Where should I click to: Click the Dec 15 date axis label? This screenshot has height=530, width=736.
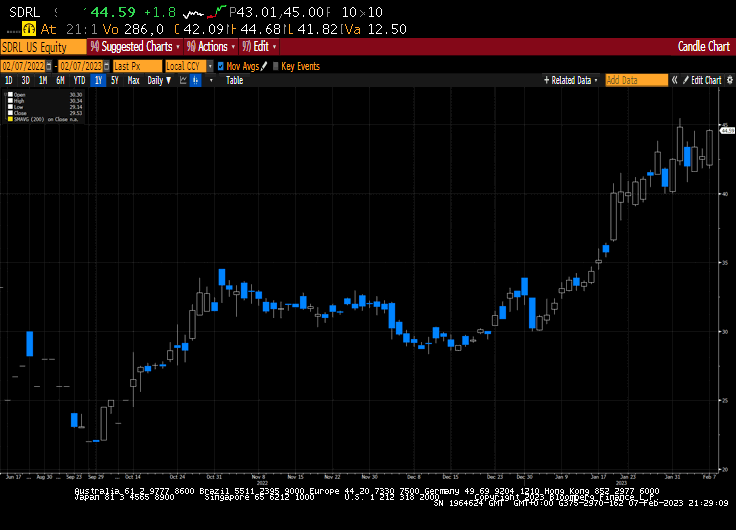[x=450, y=477]
